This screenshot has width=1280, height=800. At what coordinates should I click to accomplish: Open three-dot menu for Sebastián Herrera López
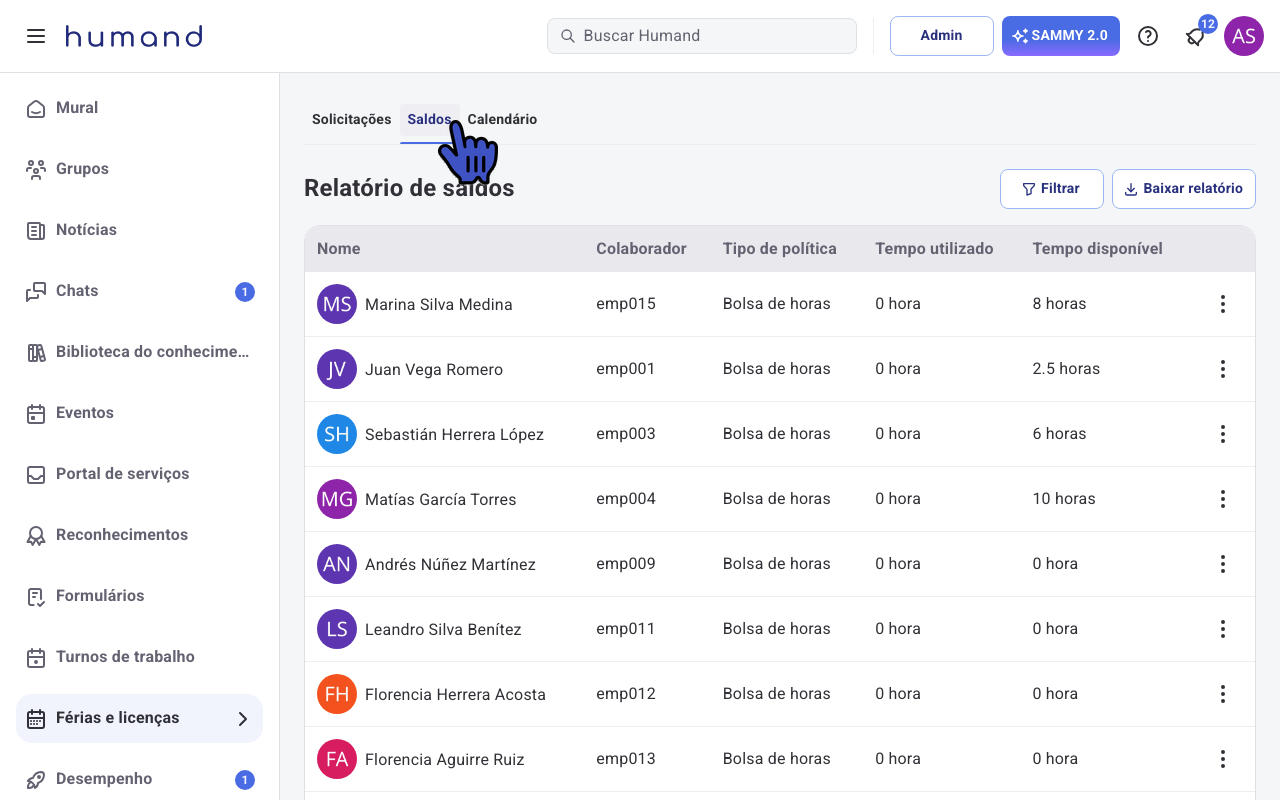click(1222, 434)
